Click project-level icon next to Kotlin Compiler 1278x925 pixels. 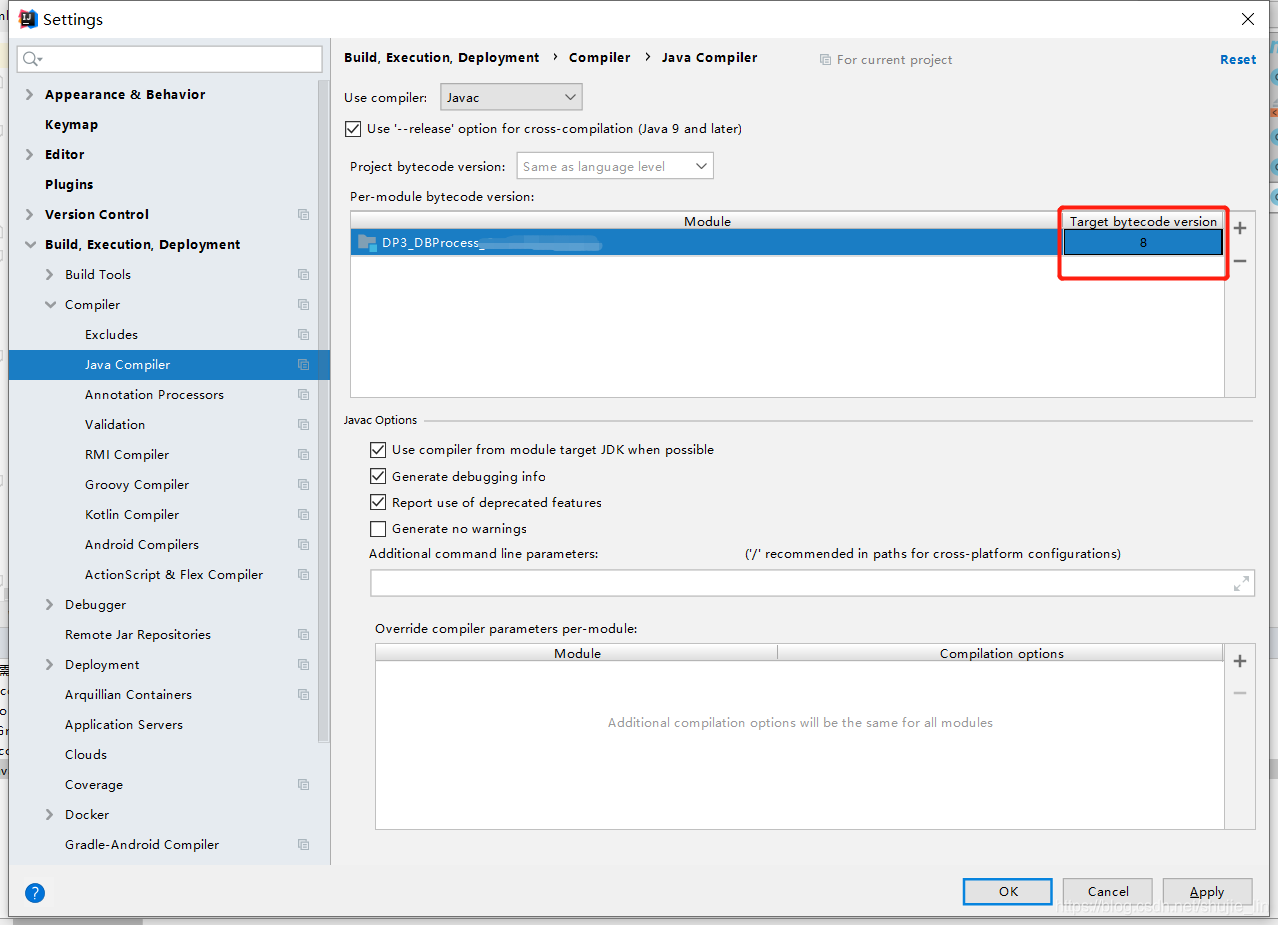coord(303,514)
